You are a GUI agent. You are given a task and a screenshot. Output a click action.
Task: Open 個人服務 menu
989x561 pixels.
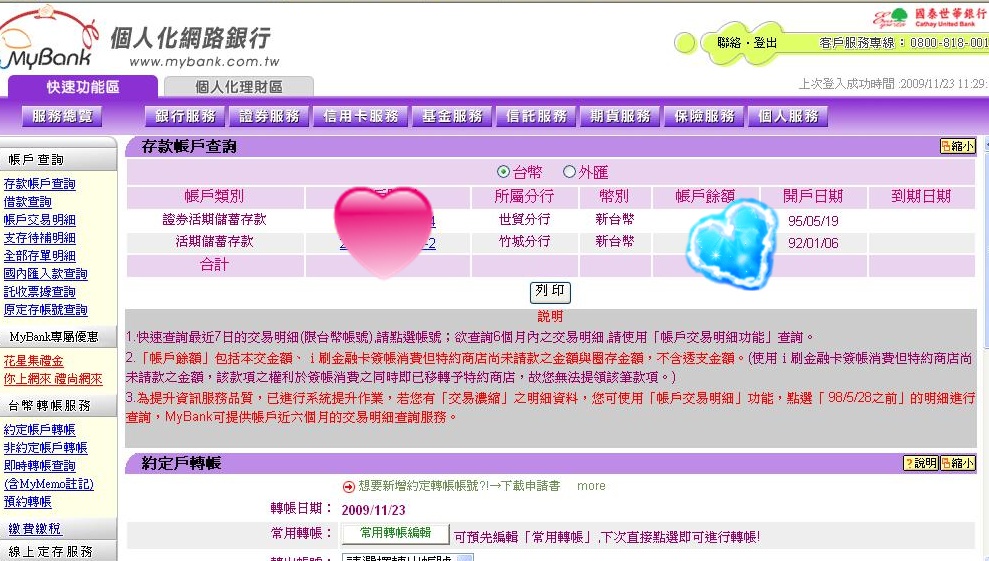click(x=788, y=116)
